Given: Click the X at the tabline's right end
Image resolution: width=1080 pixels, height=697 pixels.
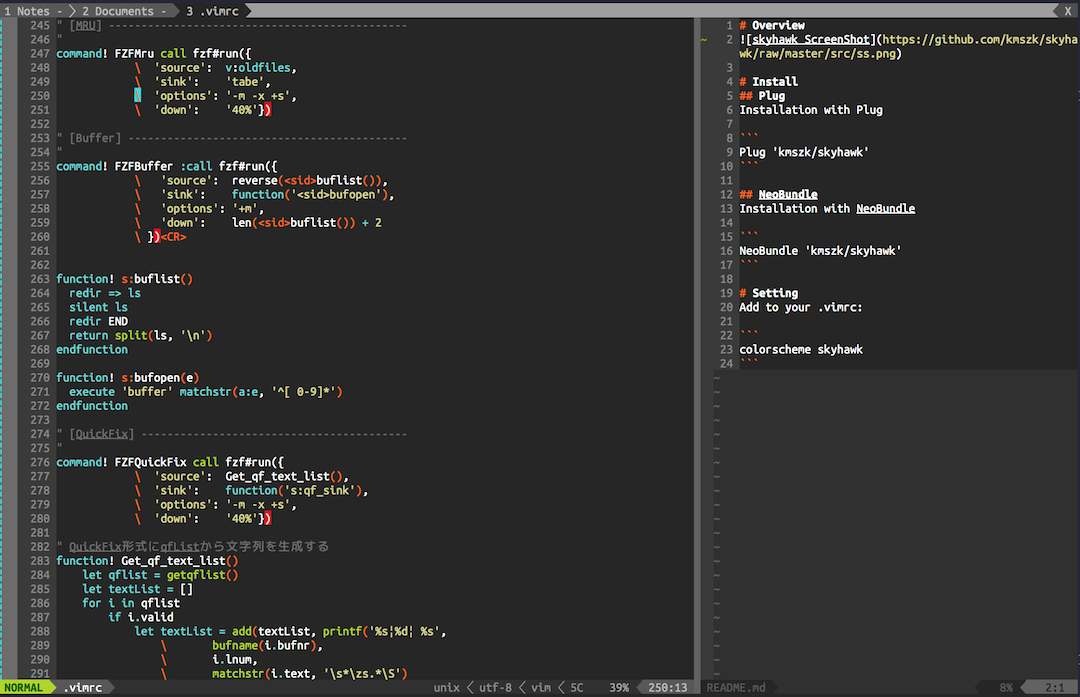Looking at the screenshot, I should [1067, 10].
